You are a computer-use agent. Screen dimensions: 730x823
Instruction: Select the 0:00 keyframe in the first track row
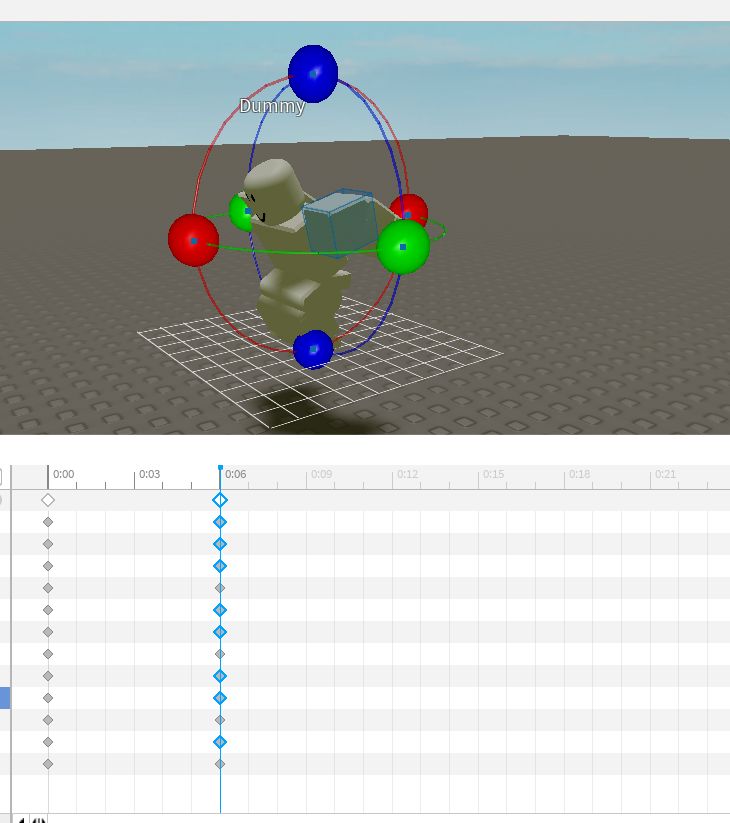pyautogui.click(x=48, y=522)
